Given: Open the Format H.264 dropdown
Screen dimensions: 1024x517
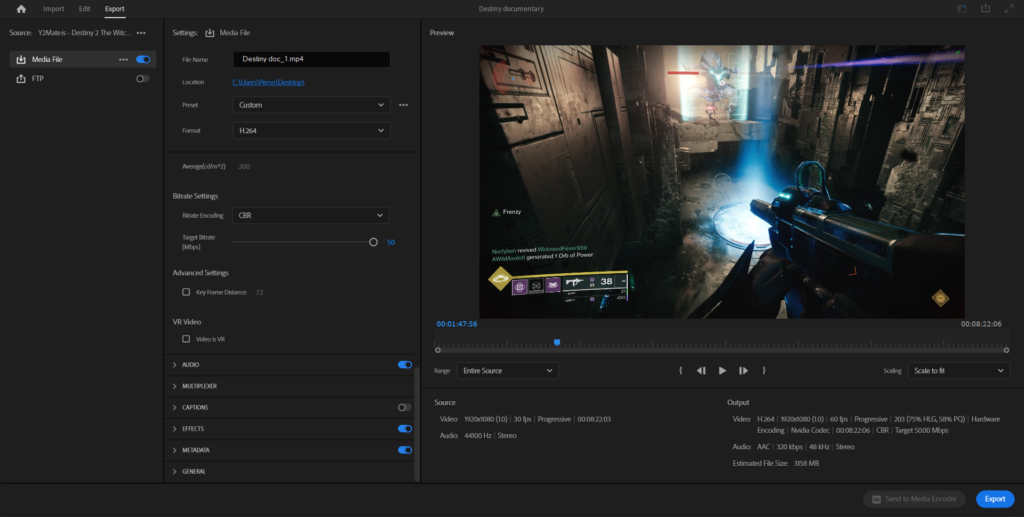Looking at the screenshot, I should (x=311, y=131).
